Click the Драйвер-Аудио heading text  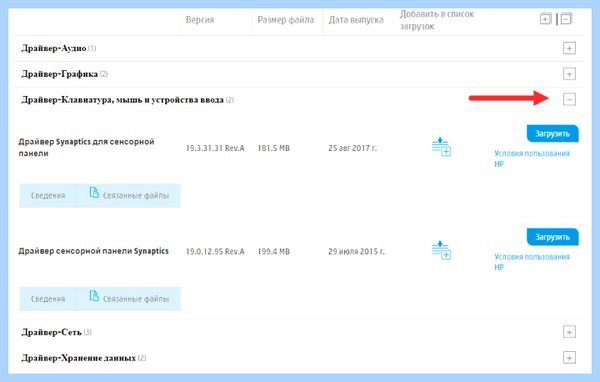coord(54,48)
